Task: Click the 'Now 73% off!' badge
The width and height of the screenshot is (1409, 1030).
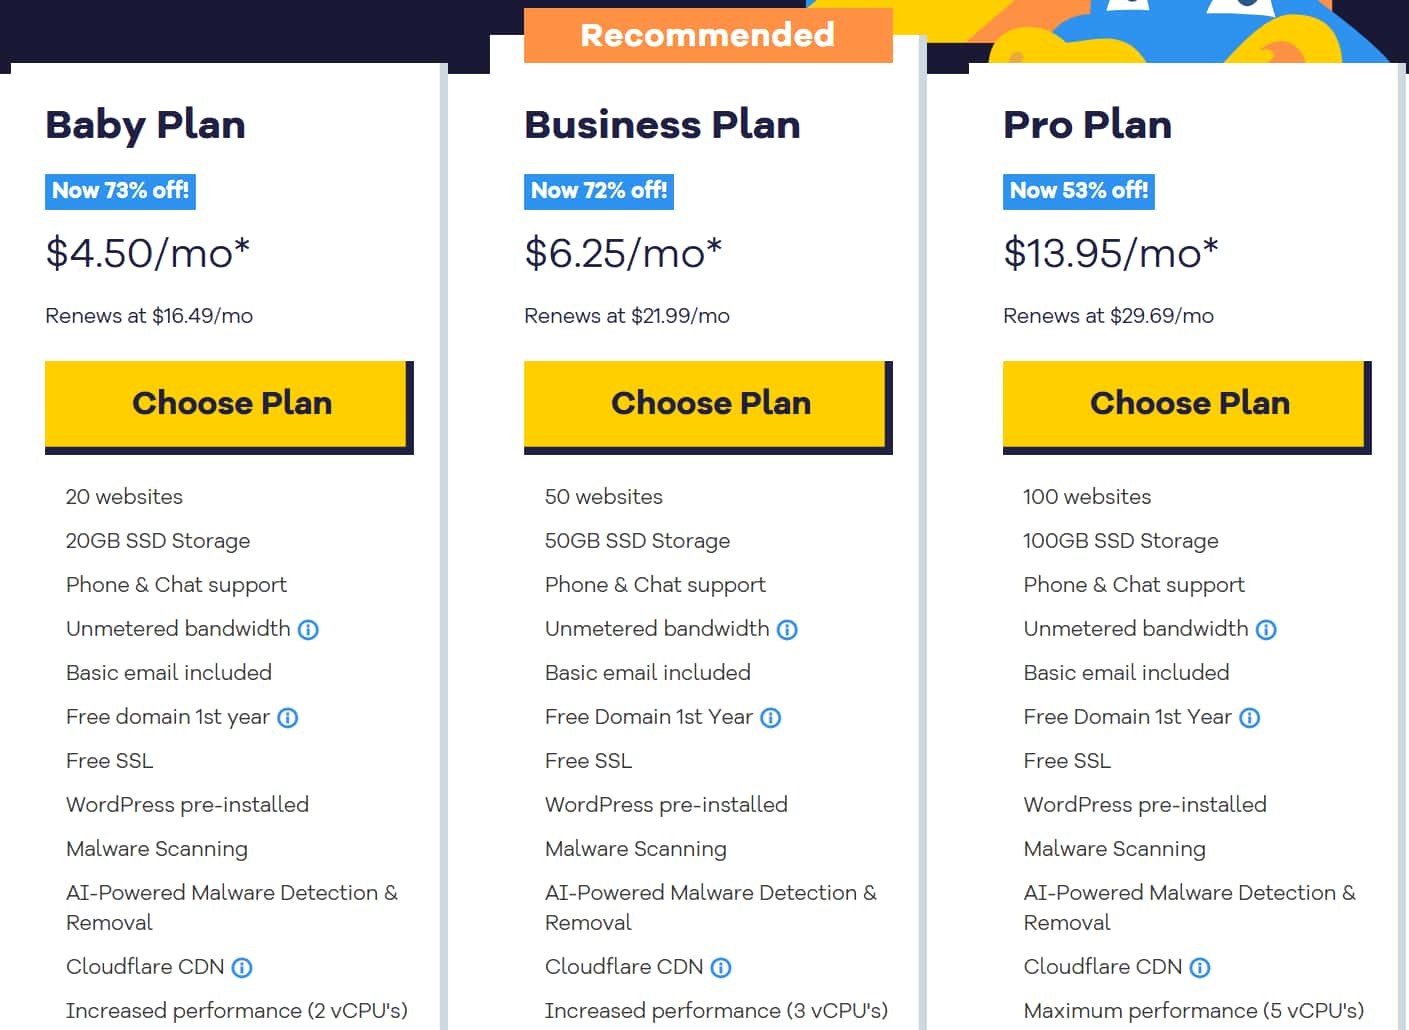Action: [x=120, y=191]
